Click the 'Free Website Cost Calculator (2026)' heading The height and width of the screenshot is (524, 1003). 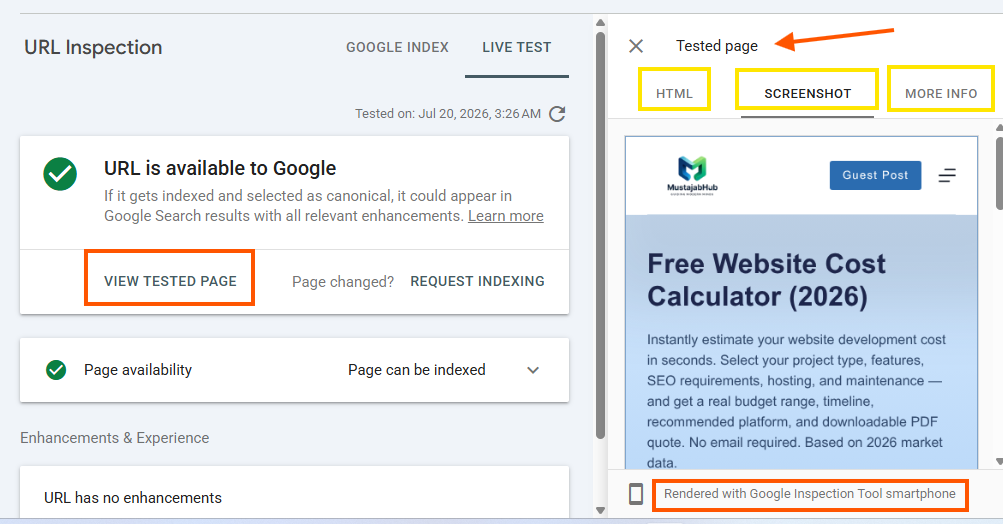766,280
